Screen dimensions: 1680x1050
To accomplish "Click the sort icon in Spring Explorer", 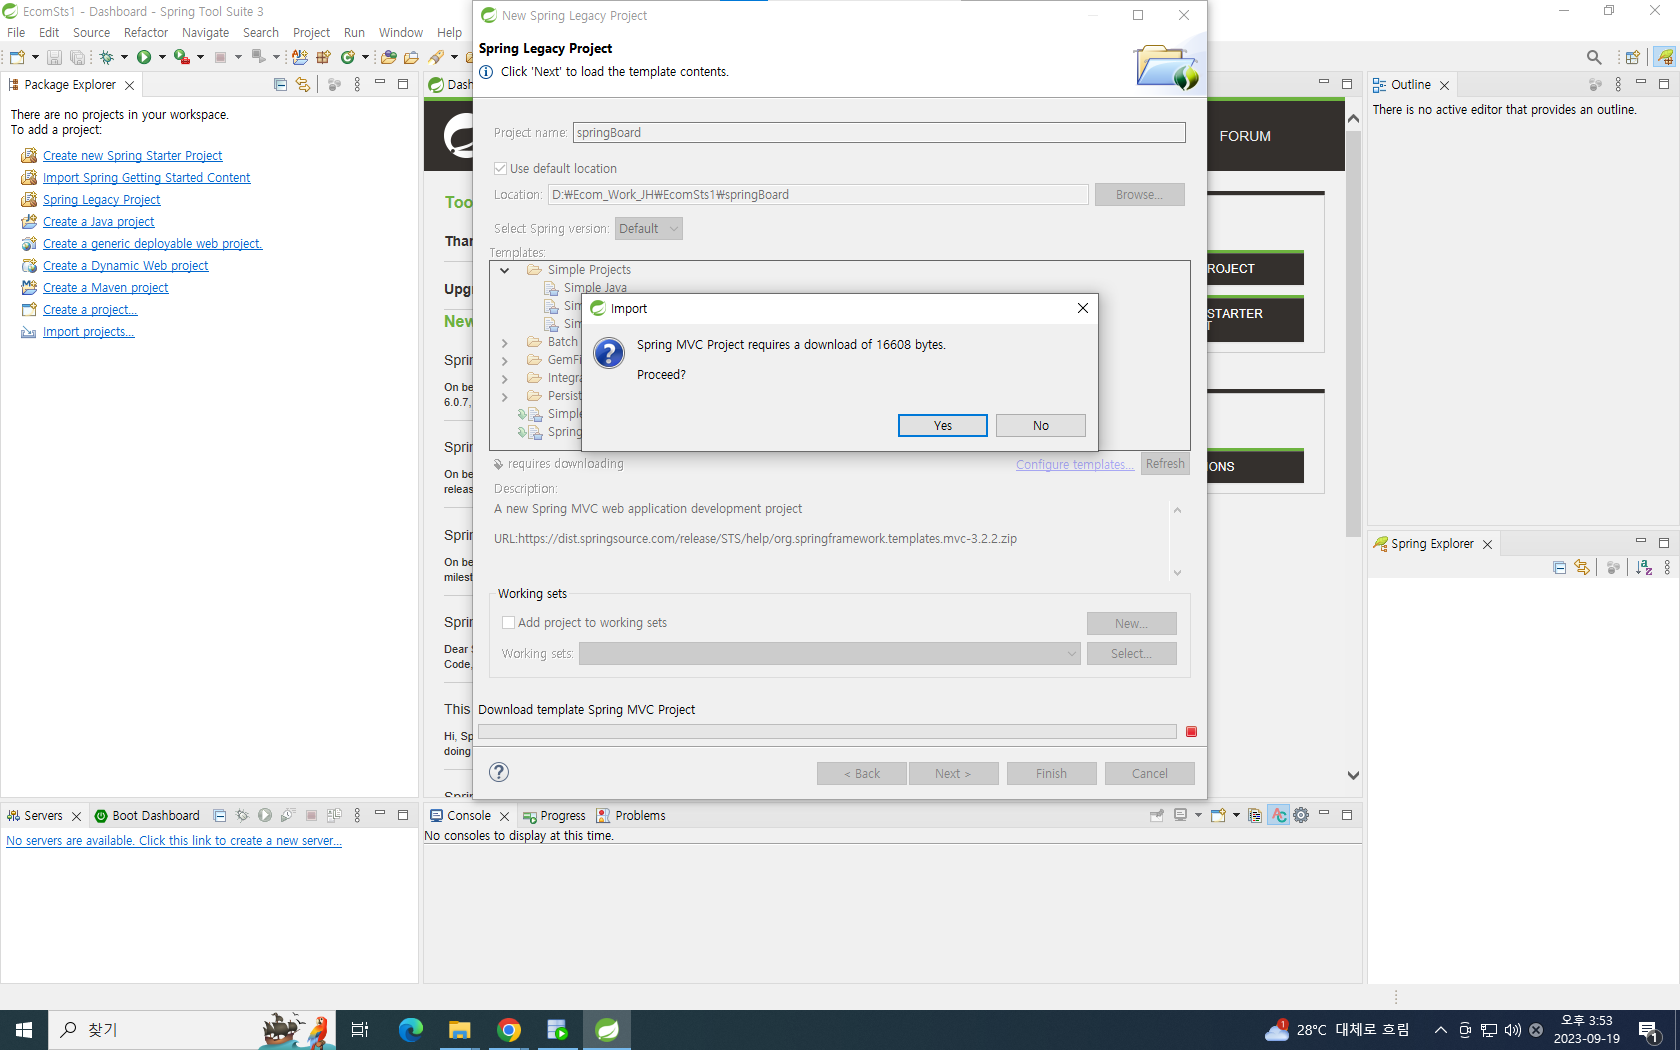I will [1644, 568].
